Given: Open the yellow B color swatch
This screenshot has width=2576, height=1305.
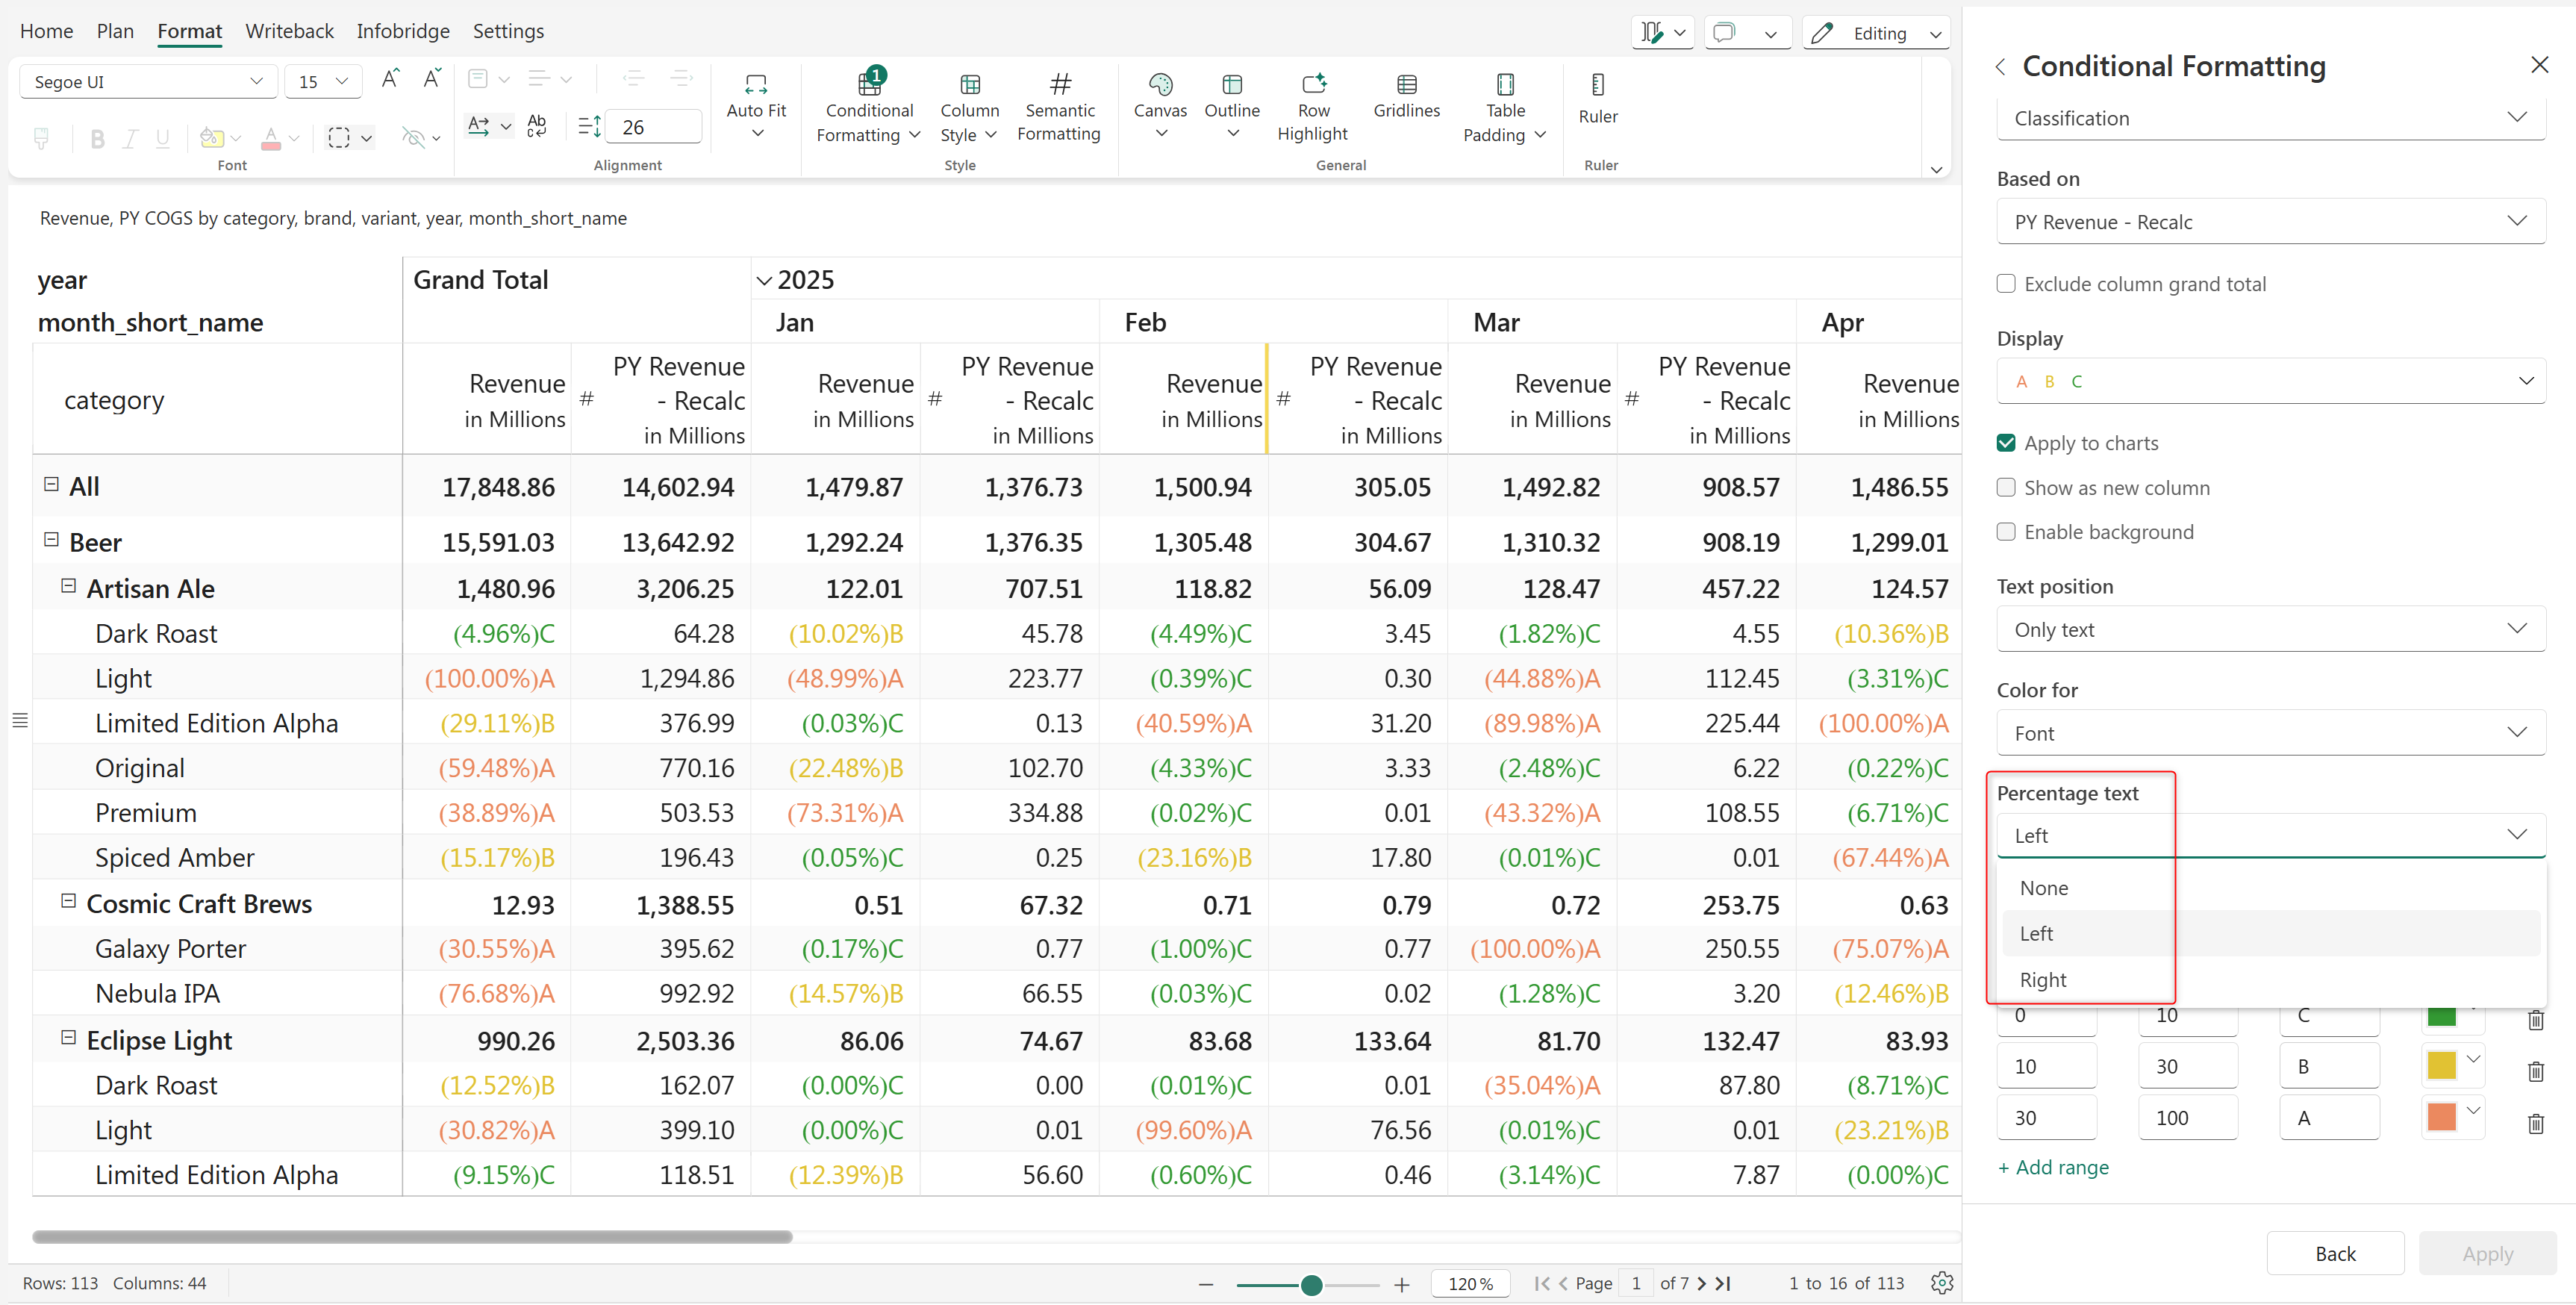Looking at the screenshot, I should pos(2440,1066).
